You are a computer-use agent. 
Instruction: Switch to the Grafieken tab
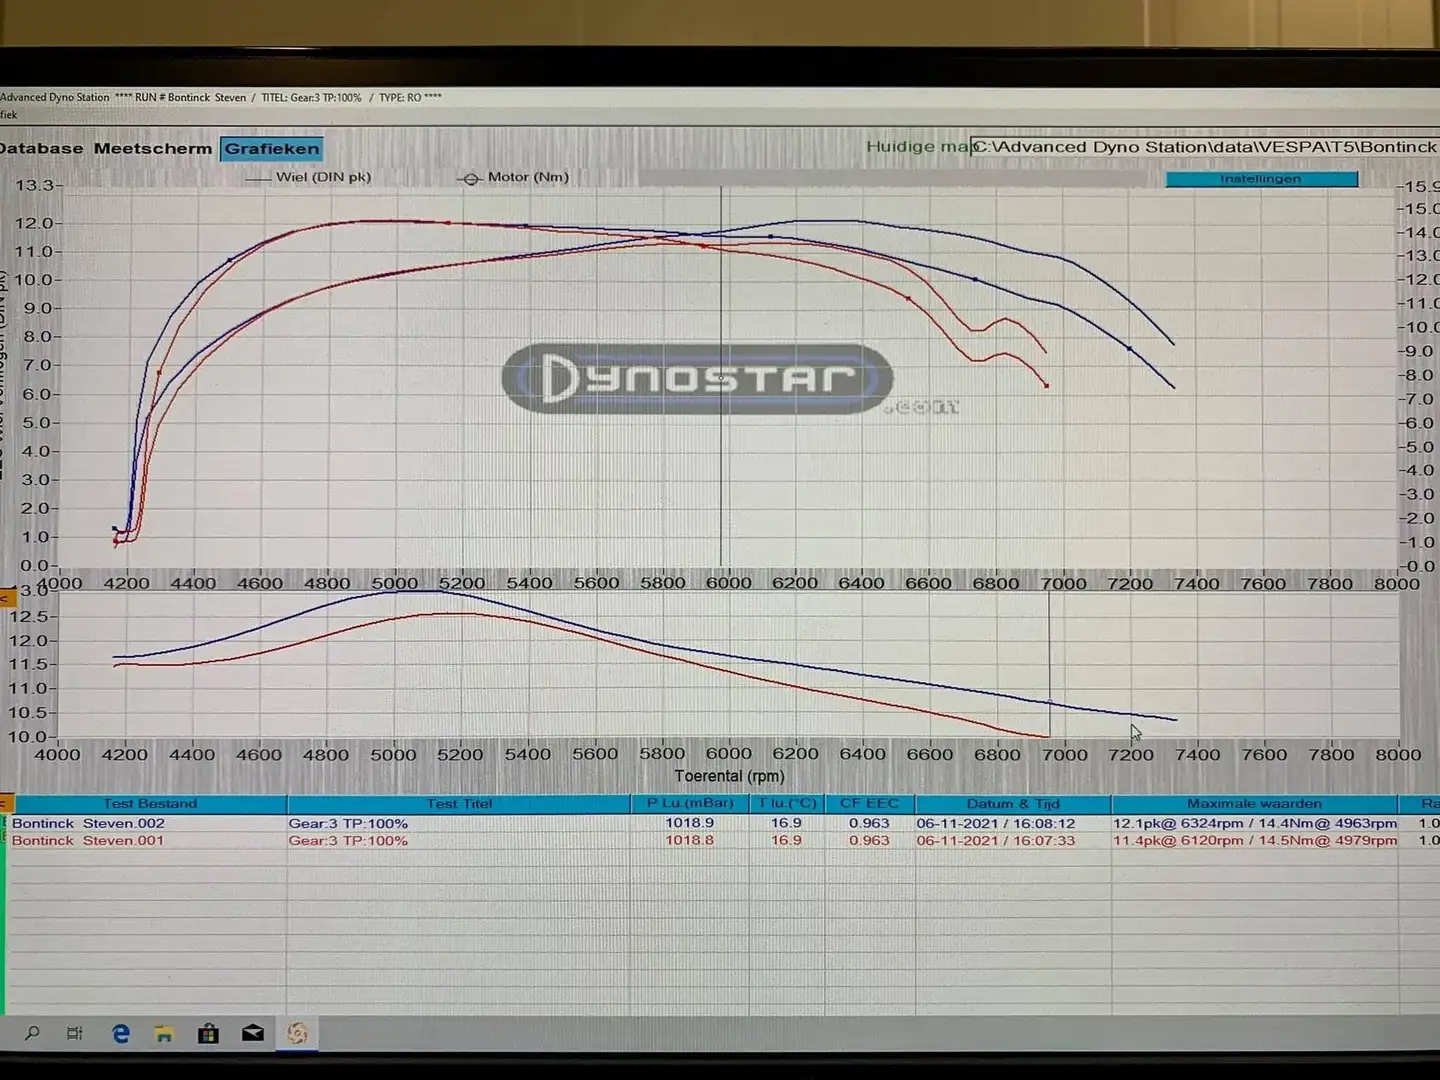271,149
